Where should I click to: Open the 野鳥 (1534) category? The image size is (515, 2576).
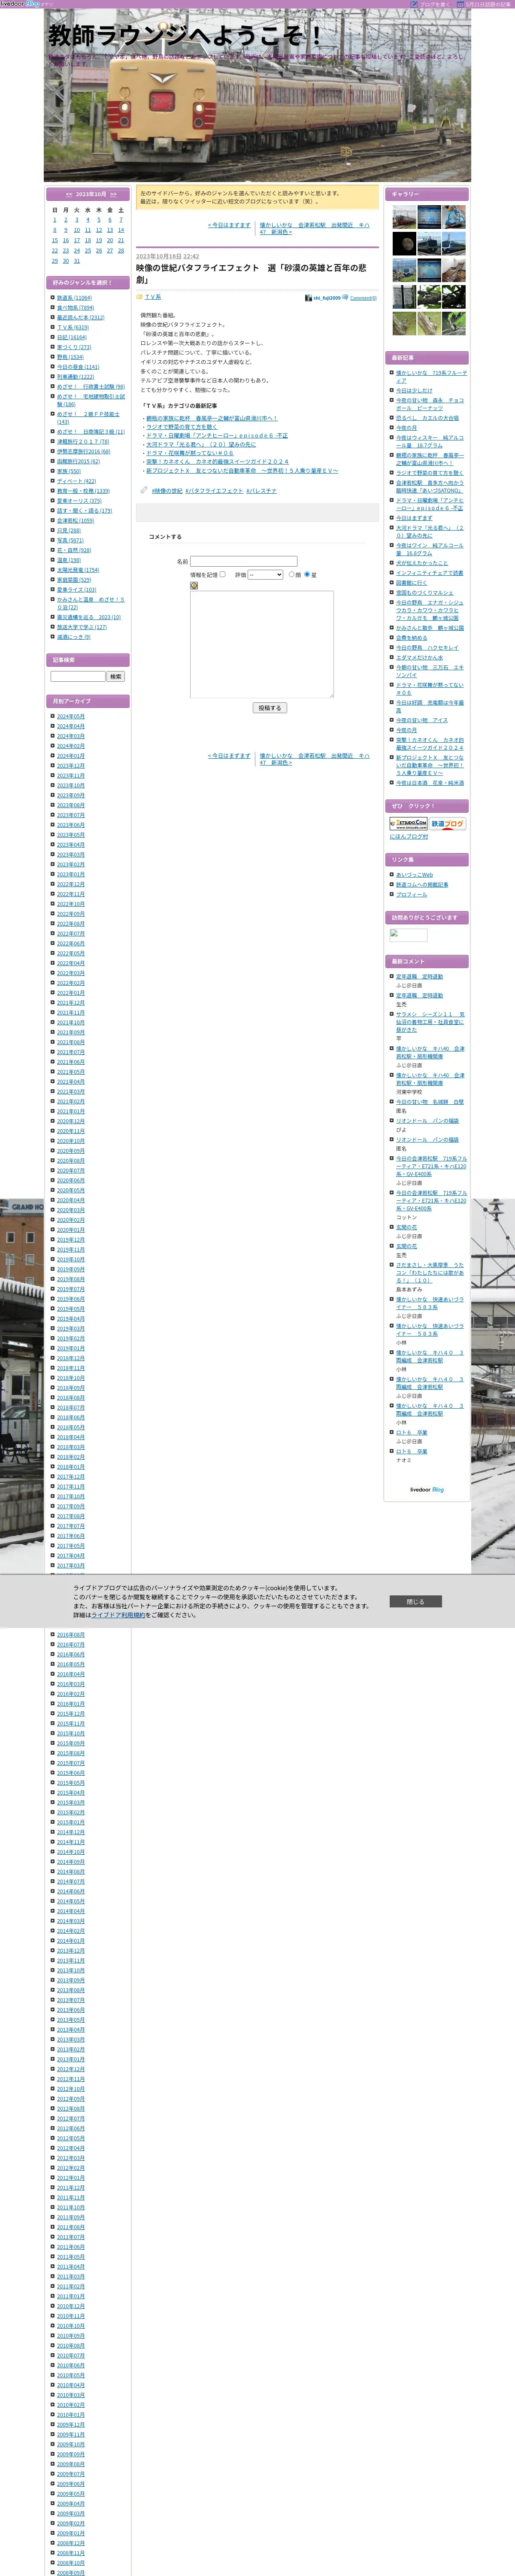pos(71,357)
